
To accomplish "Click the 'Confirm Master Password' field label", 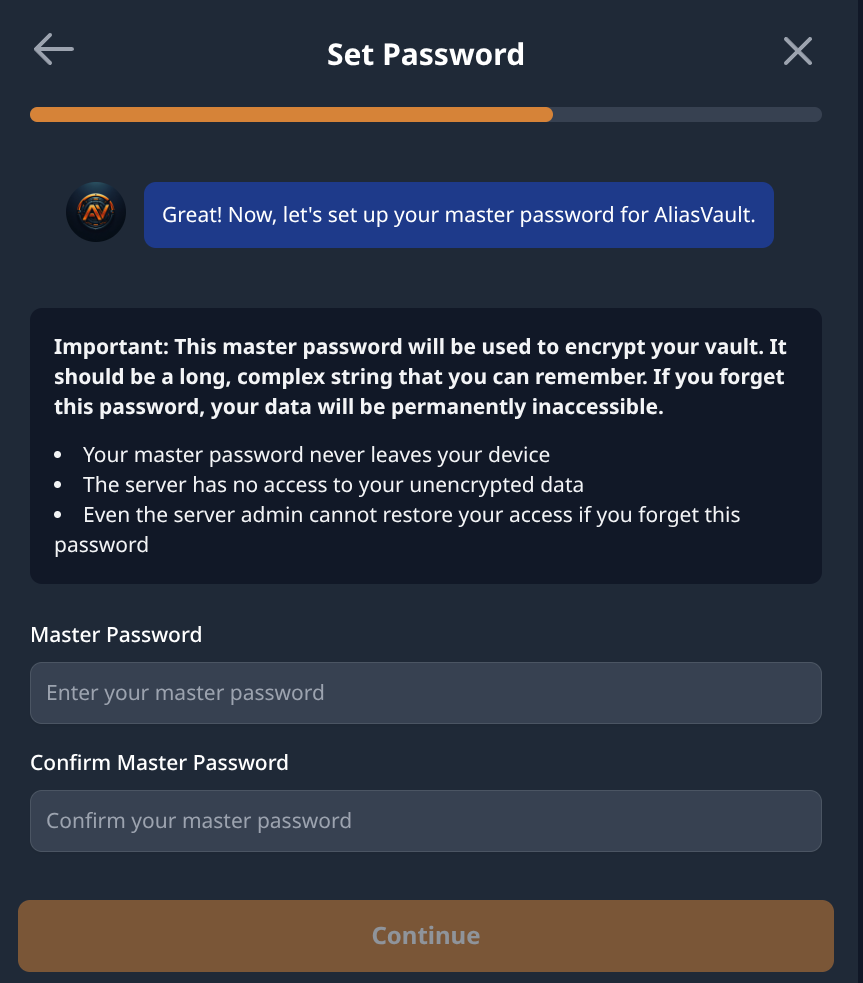I will pyautogui.click(x=159, y=762).
